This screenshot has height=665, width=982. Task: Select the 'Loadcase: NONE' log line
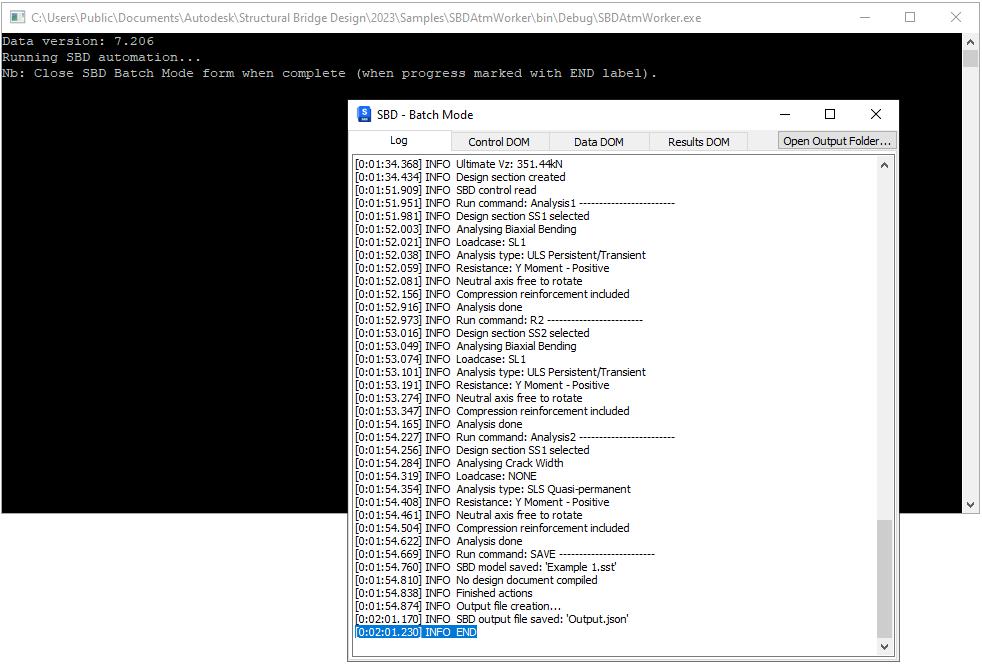446,476
